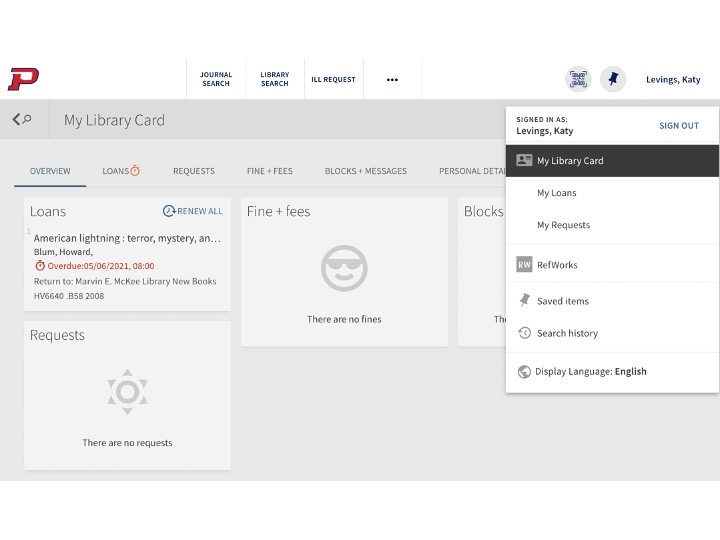Change Display Language: English setting

(590, 372)
